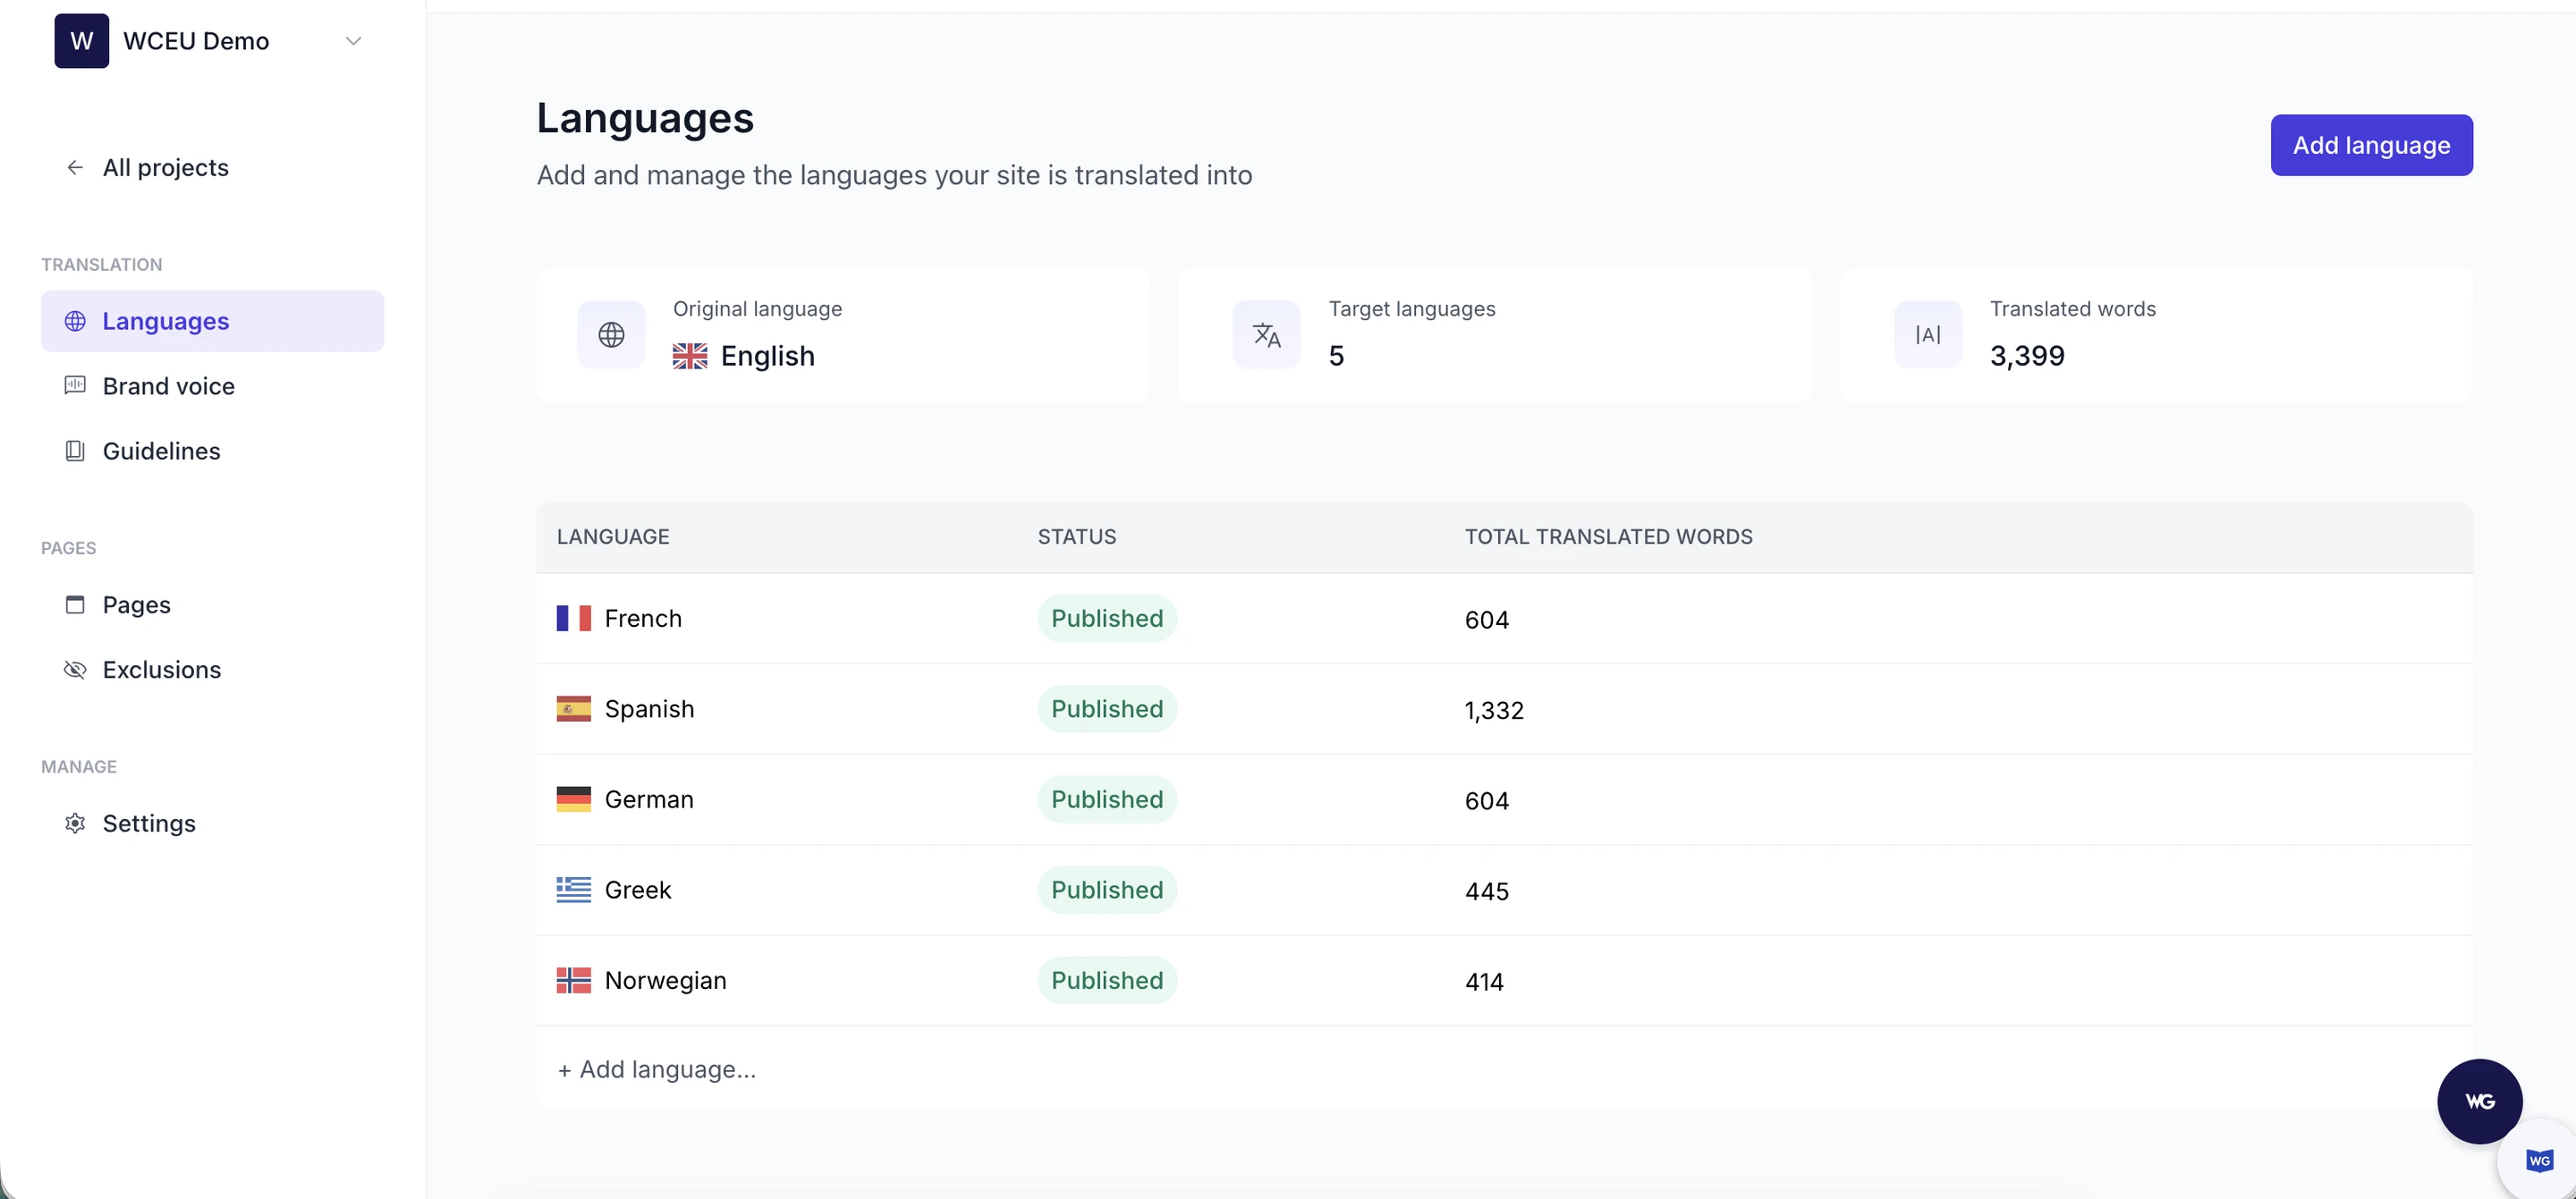
Task: Open the round WG chat widget
Action: click(x=2480, y=1101)
